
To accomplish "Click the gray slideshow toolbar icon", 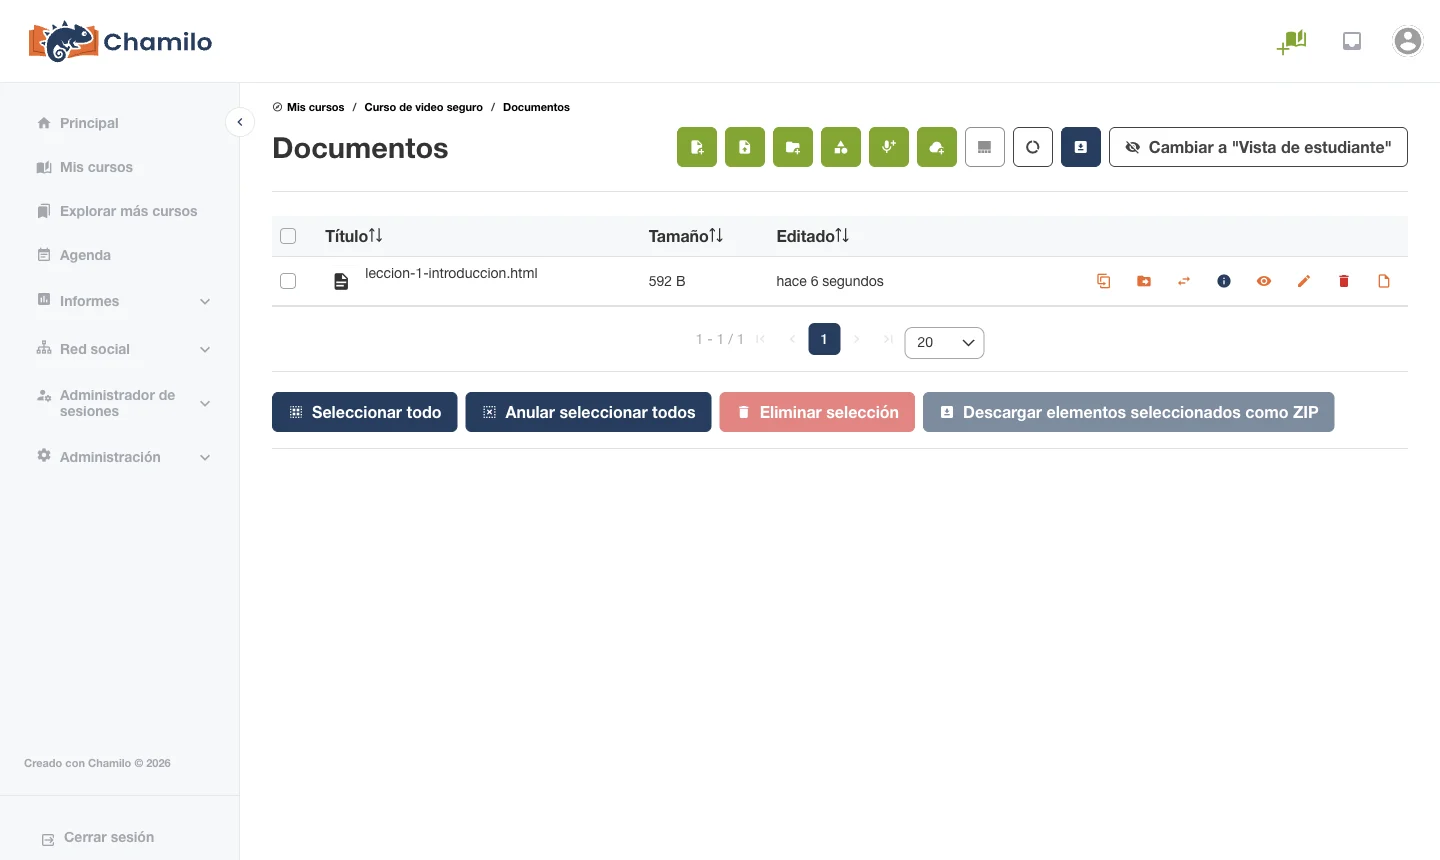I will point(985,147).
